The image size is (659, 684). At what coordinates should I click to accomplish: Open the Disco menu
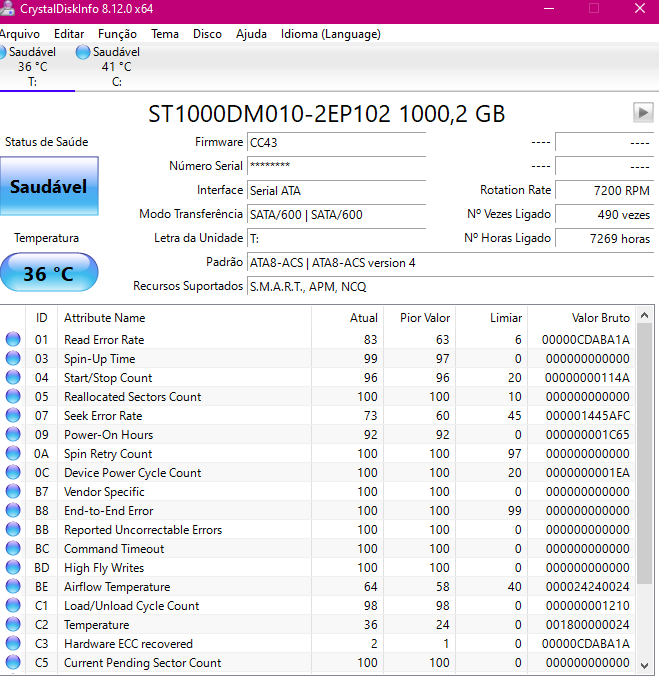tap(207, 34)
